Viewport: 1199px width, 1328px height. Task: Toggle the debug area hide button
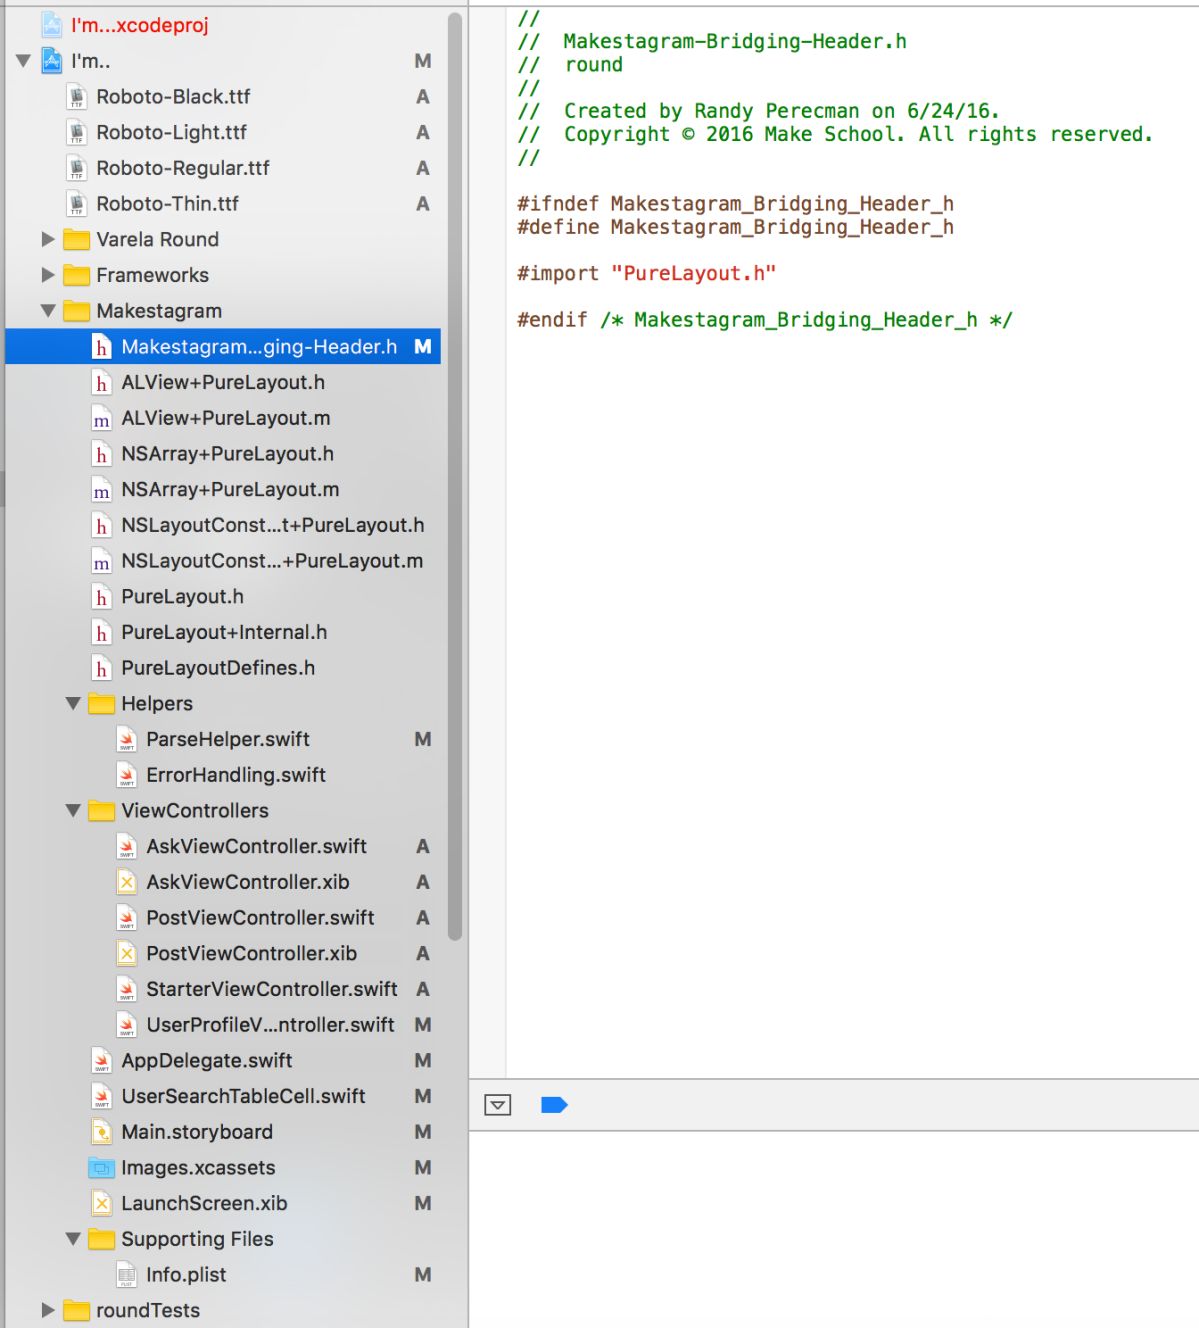pyautogui.click(x=497, y=1105)
